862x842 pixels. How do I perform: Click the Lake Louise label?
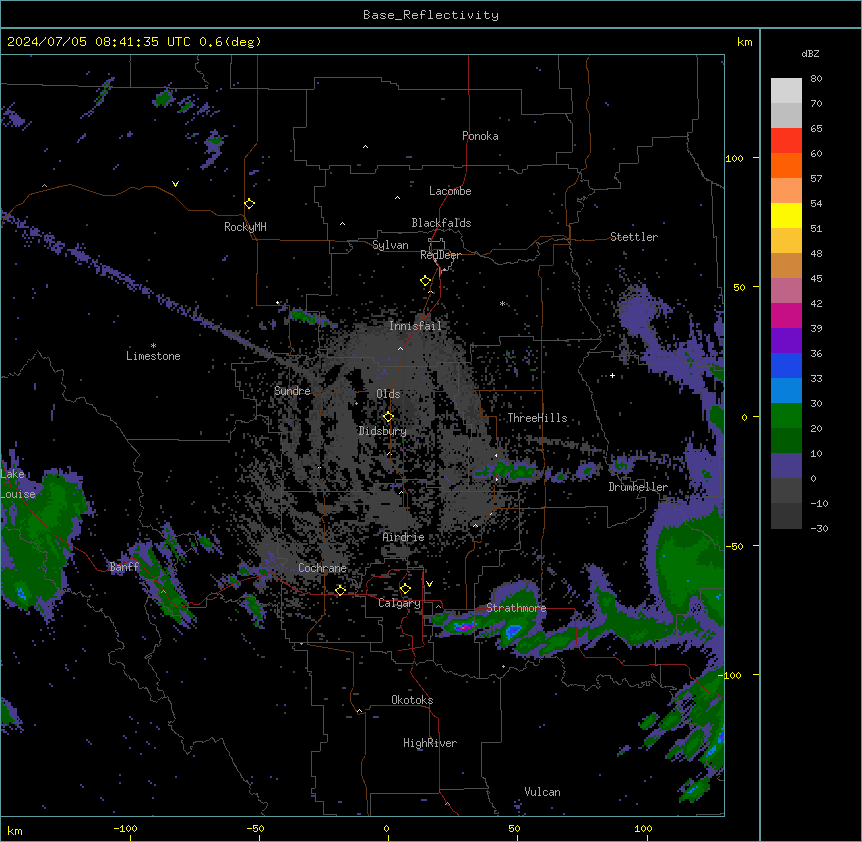point(18,484)
